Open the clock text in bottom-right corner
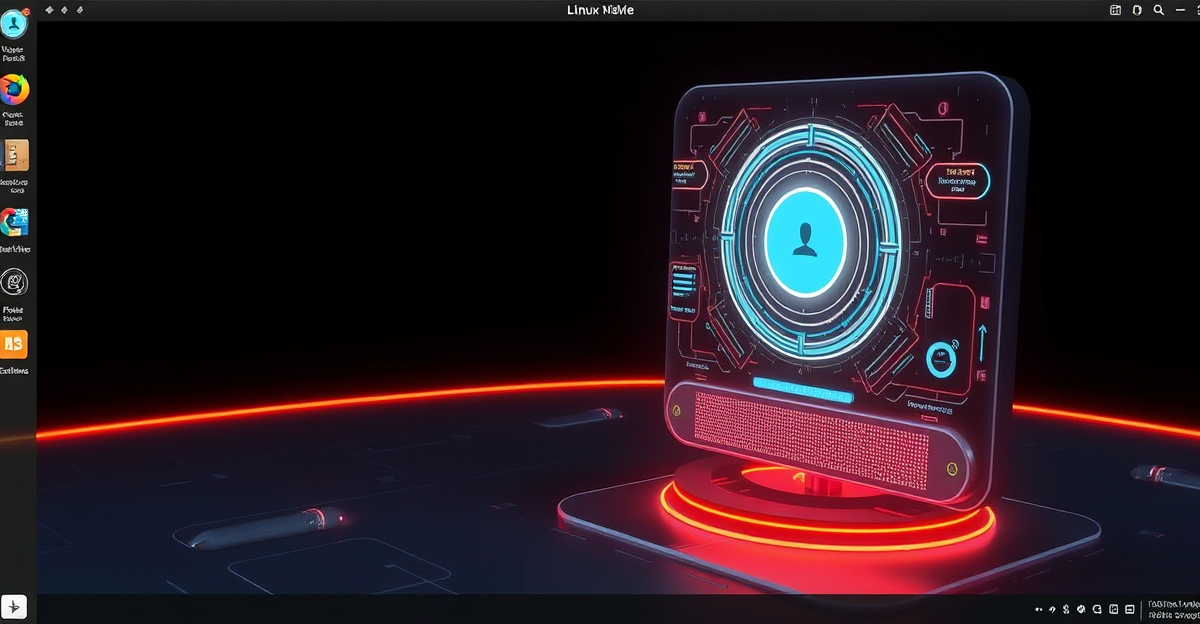The width and height of the screenshot is (1200, 624). (x=1174, y=610)
